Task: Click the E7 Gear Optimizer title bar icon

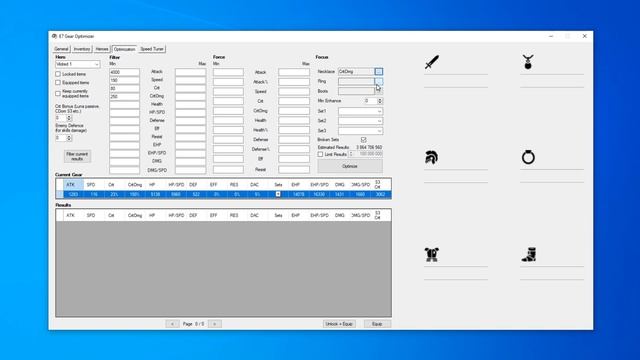Action: tap(54, 36)
